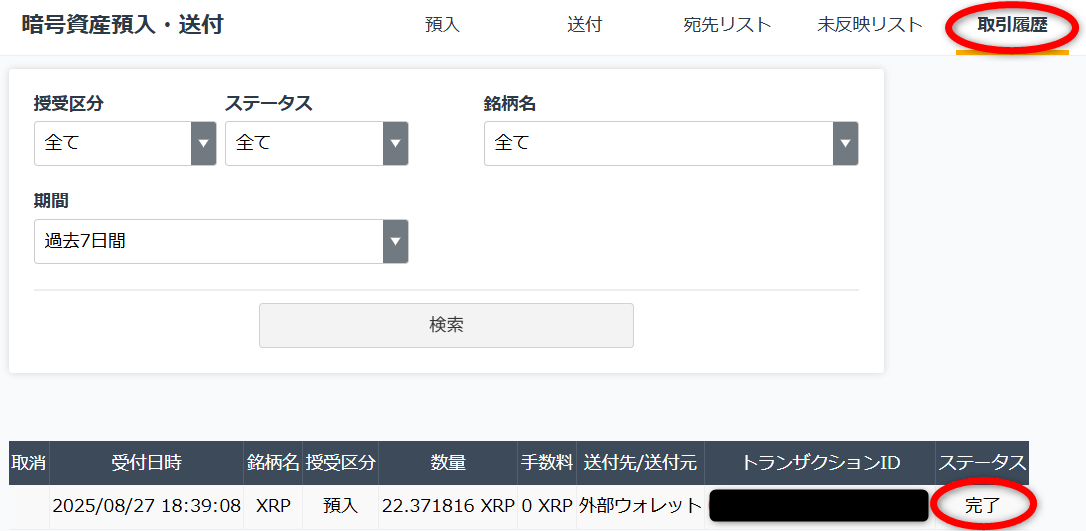This screenshot has width=1086, height=531.
Task: Click the fee cell 0 XRP
Action: click(546, 506)
